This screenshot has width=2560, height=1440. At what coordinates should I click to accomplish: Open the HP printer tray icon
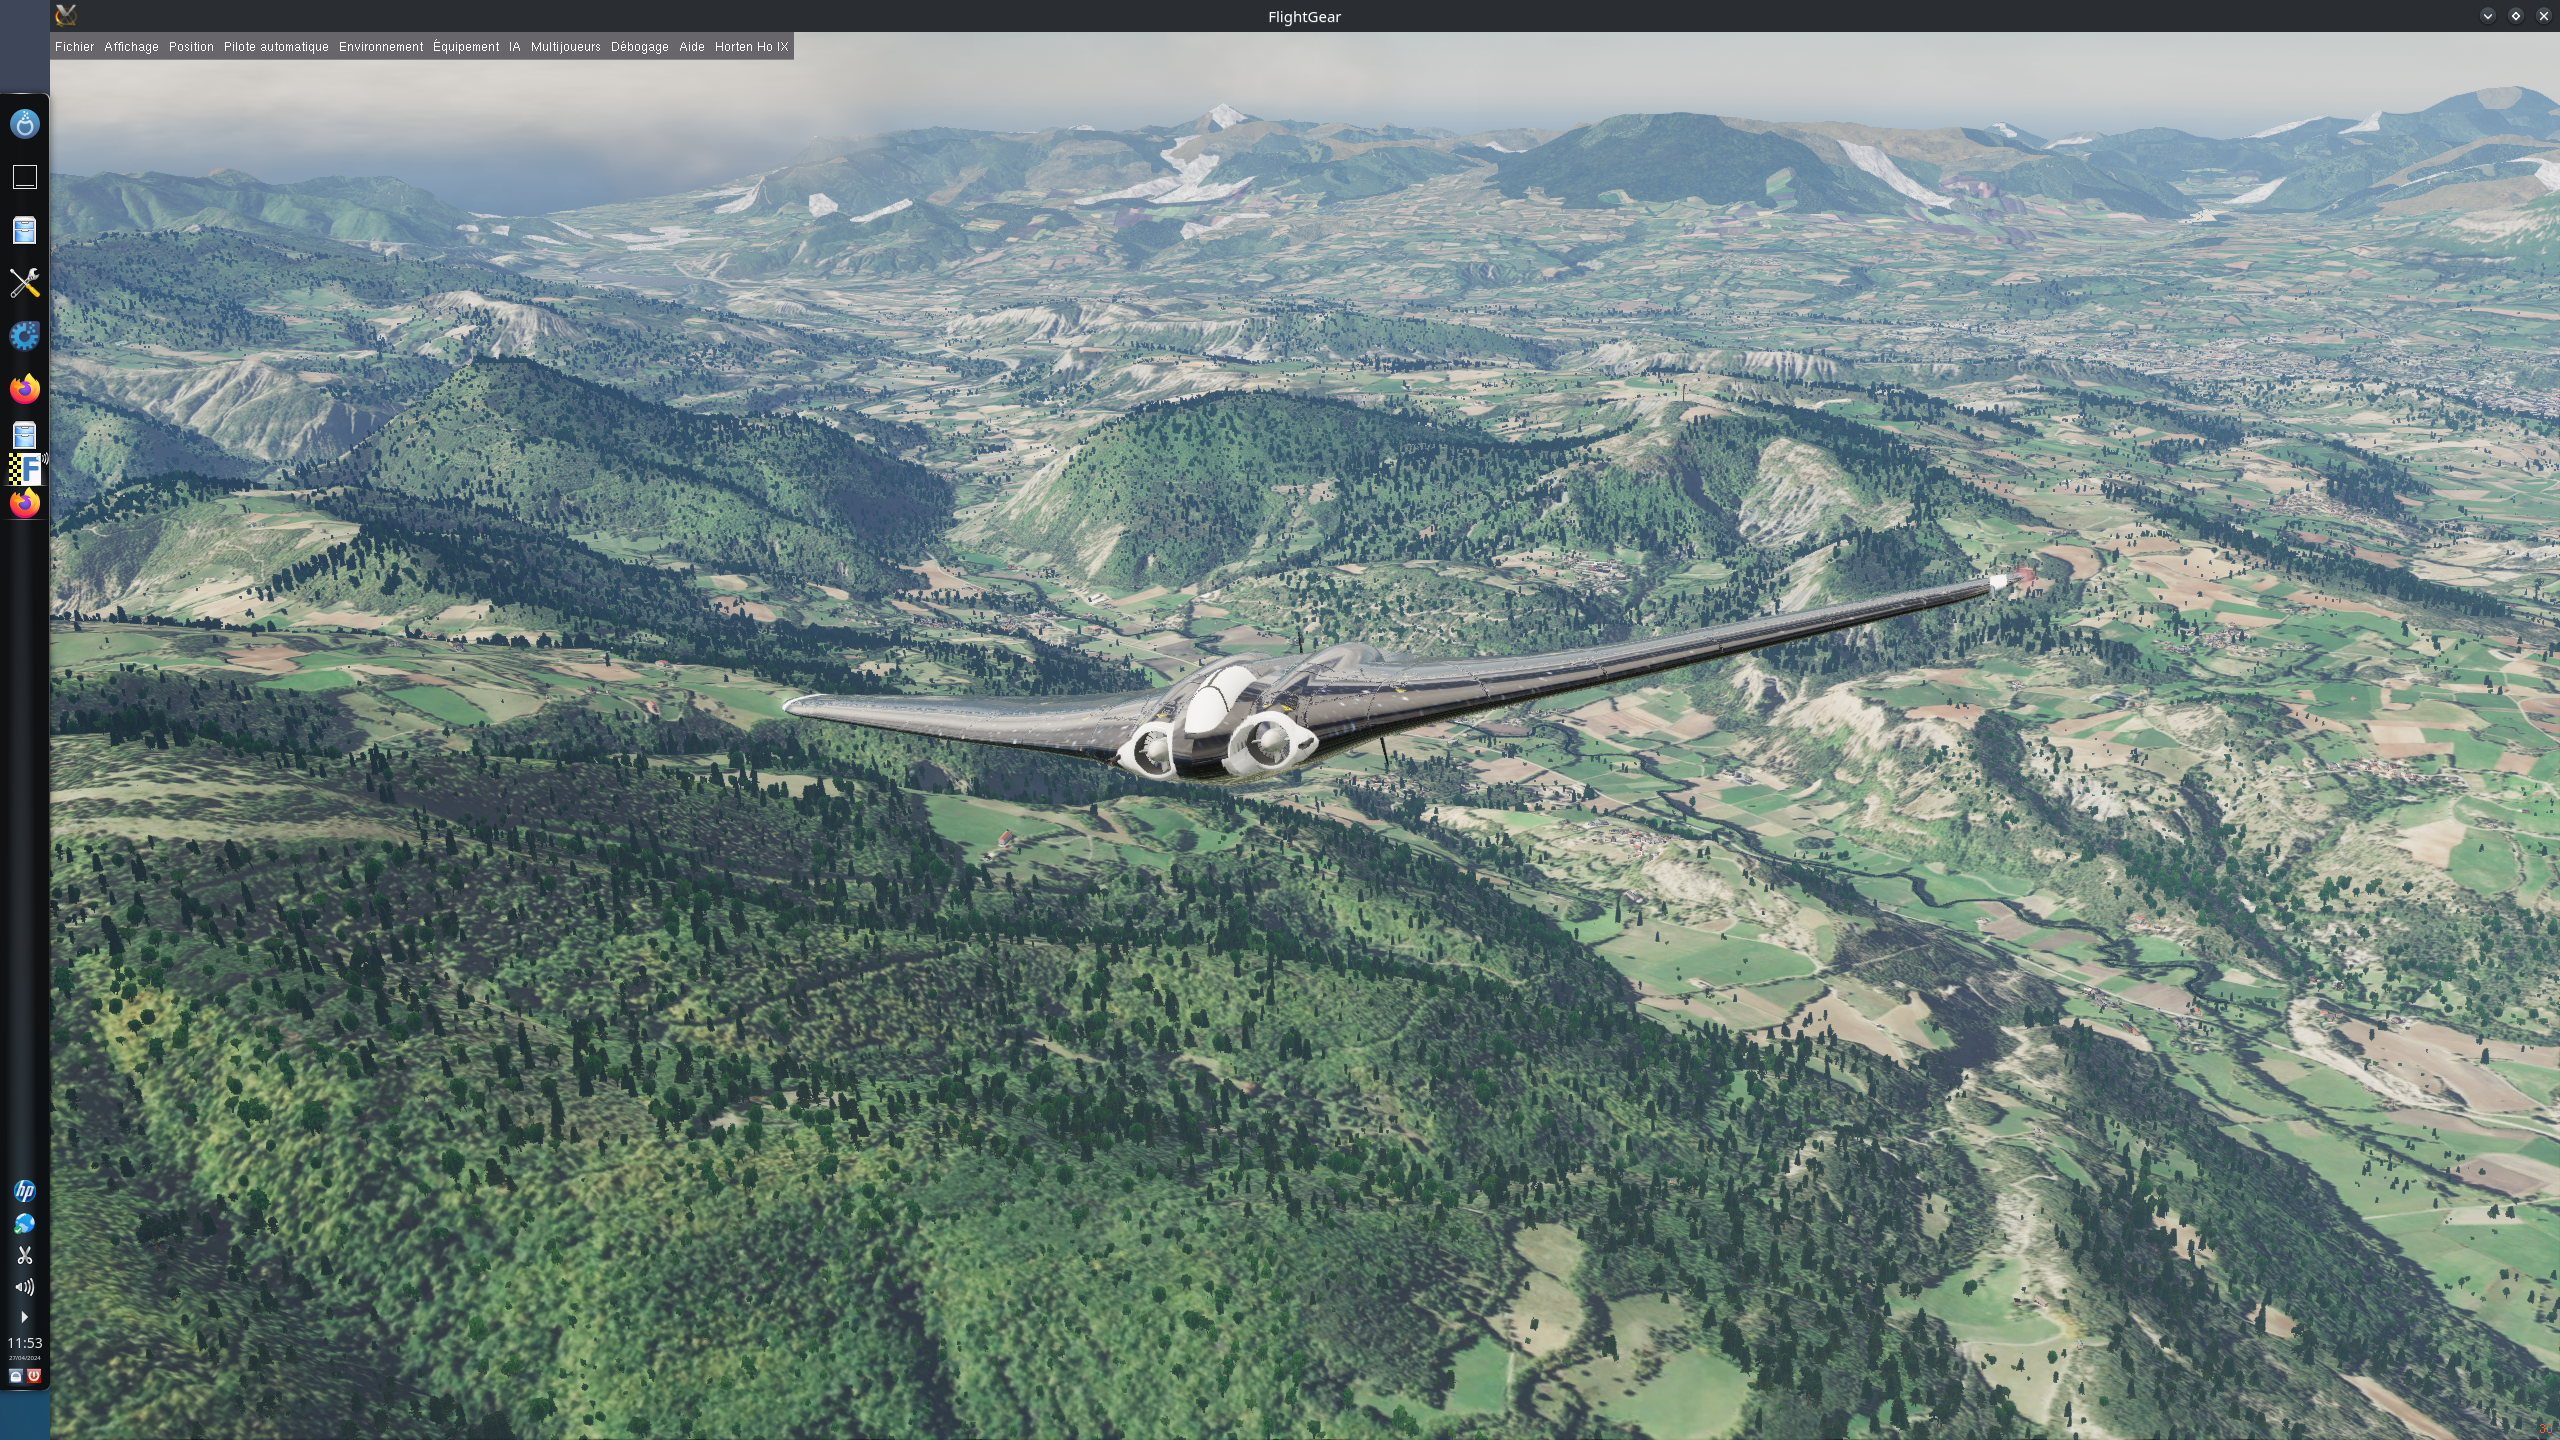click(x=24, y=1190)
